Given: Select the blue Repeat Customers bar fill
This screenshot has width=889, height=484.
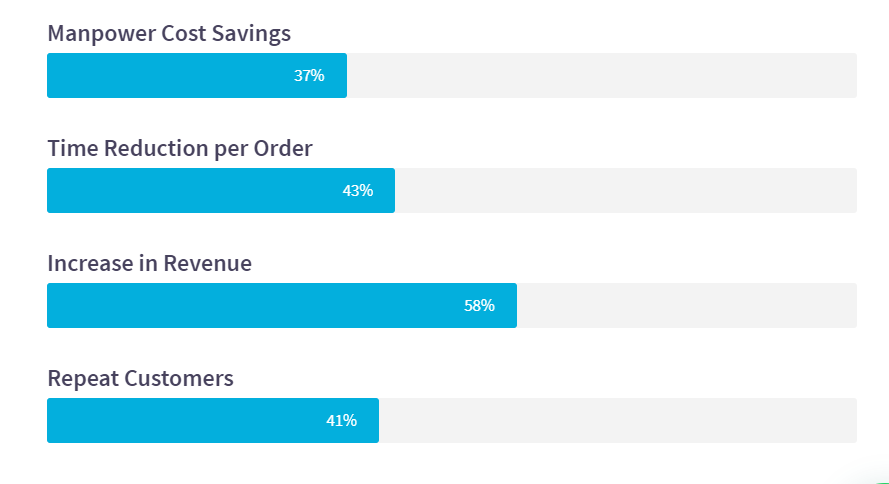Looking at the screenshot, I should [x=180, y=420].
